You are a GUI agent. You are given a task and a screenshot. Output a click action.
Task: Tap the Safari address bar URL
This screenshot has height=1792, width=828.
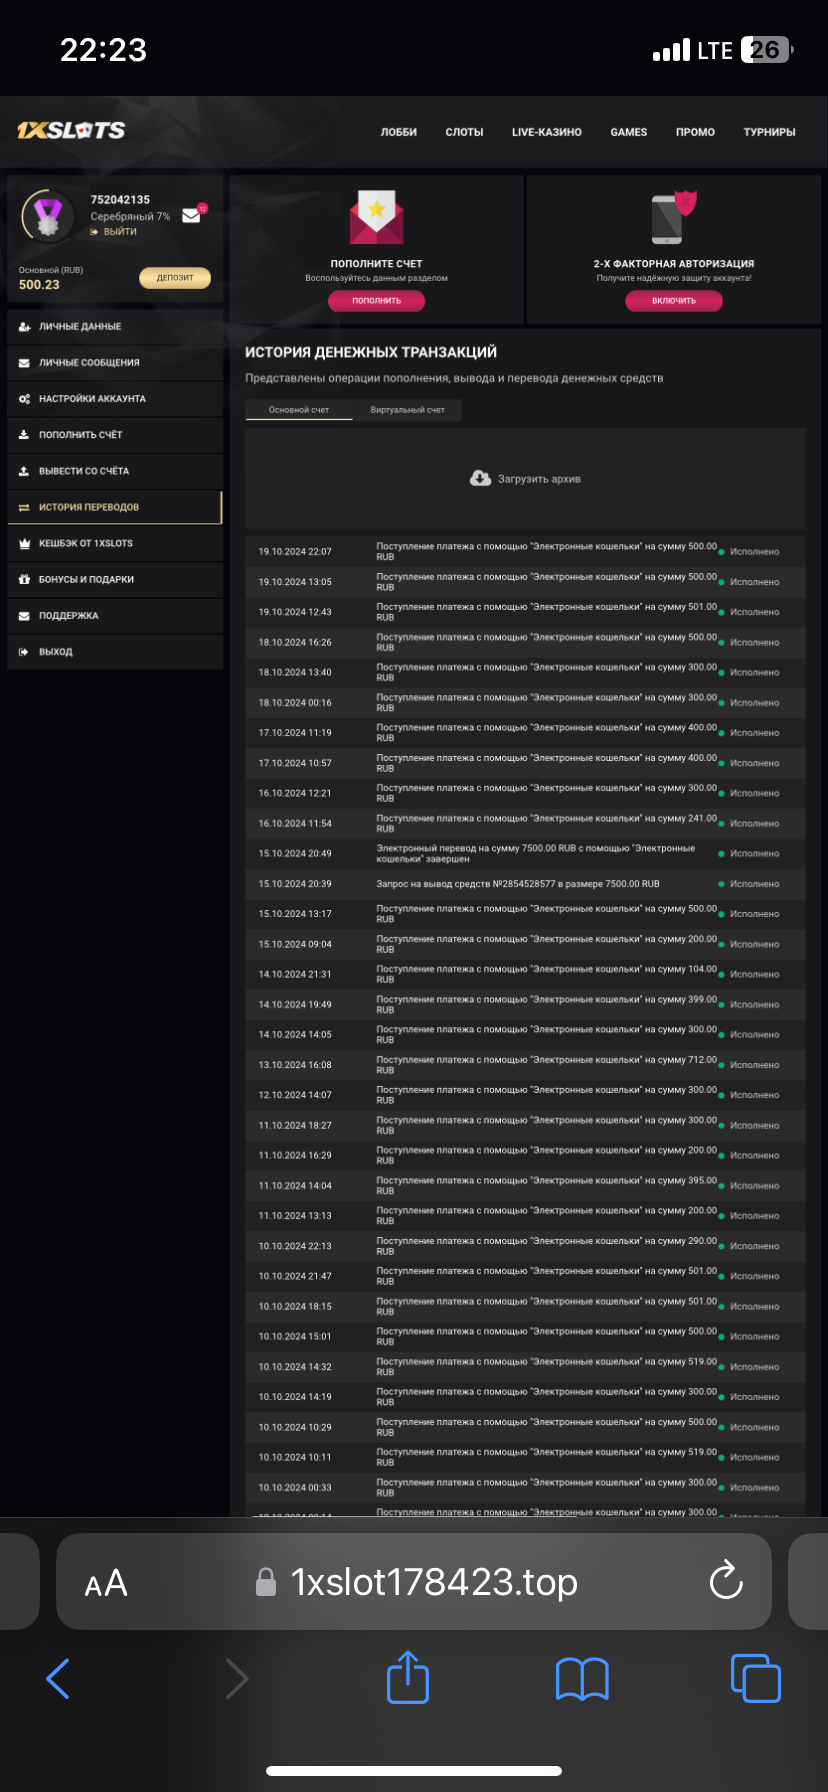coord(434,1582)
